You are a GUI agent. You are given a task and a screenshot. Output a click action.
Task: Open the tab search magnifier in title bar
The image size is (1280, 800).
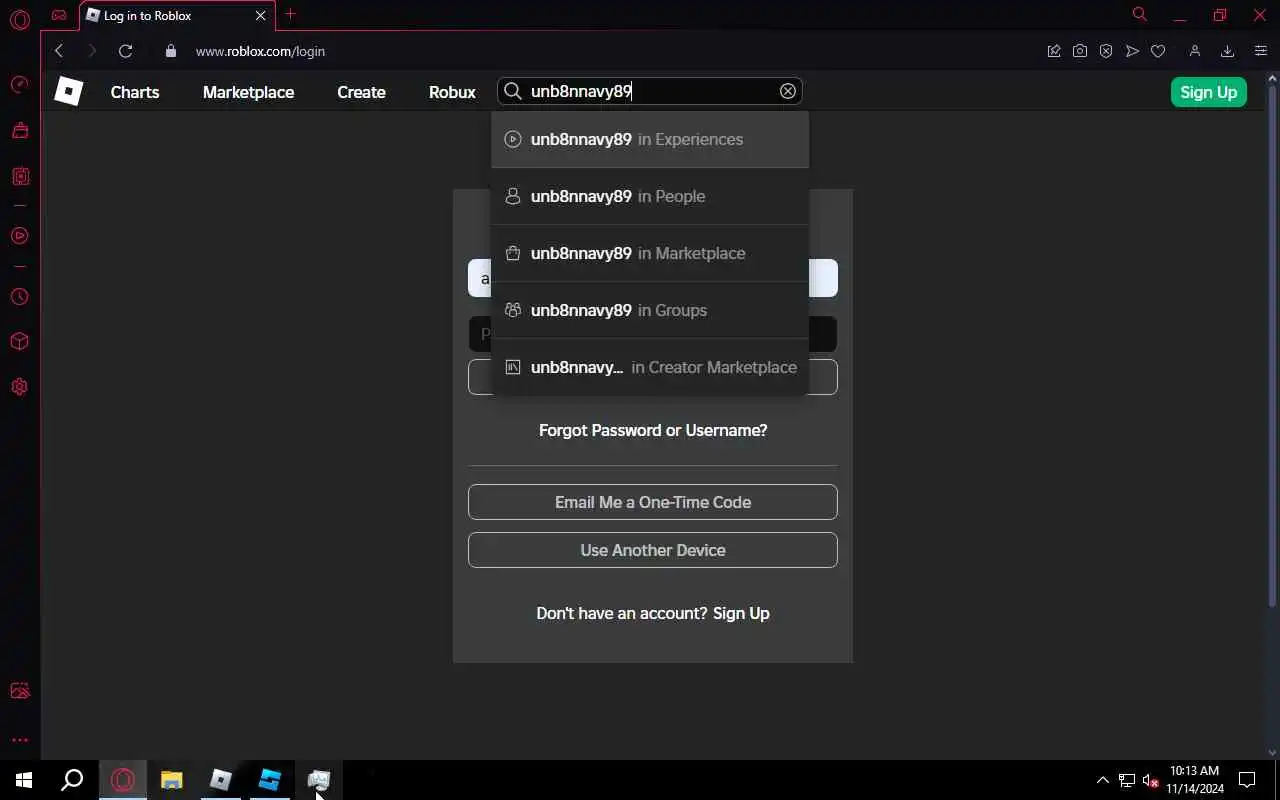point(1139,14)
